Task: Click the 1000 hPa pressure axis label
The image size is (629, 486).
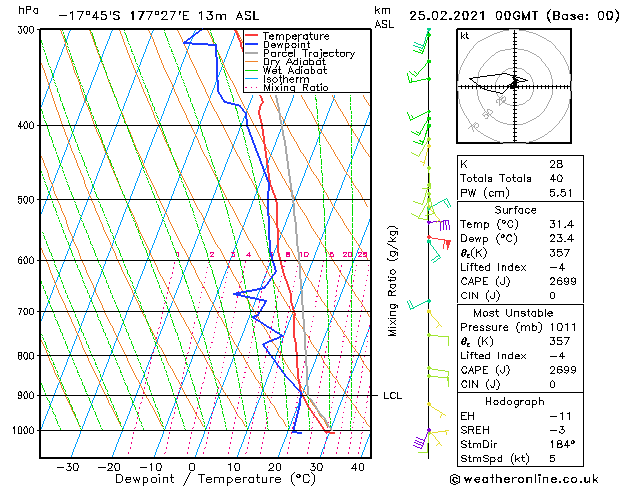Action: (x=26, y=430)
